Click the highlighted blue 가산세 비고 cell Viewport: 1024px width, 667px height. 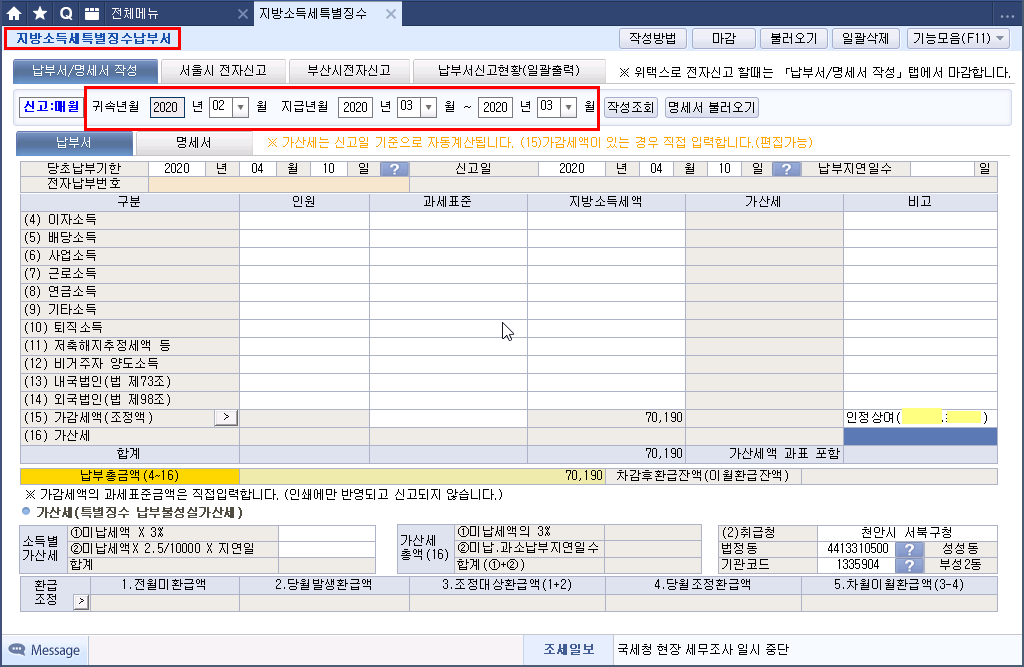coord(920,436)
